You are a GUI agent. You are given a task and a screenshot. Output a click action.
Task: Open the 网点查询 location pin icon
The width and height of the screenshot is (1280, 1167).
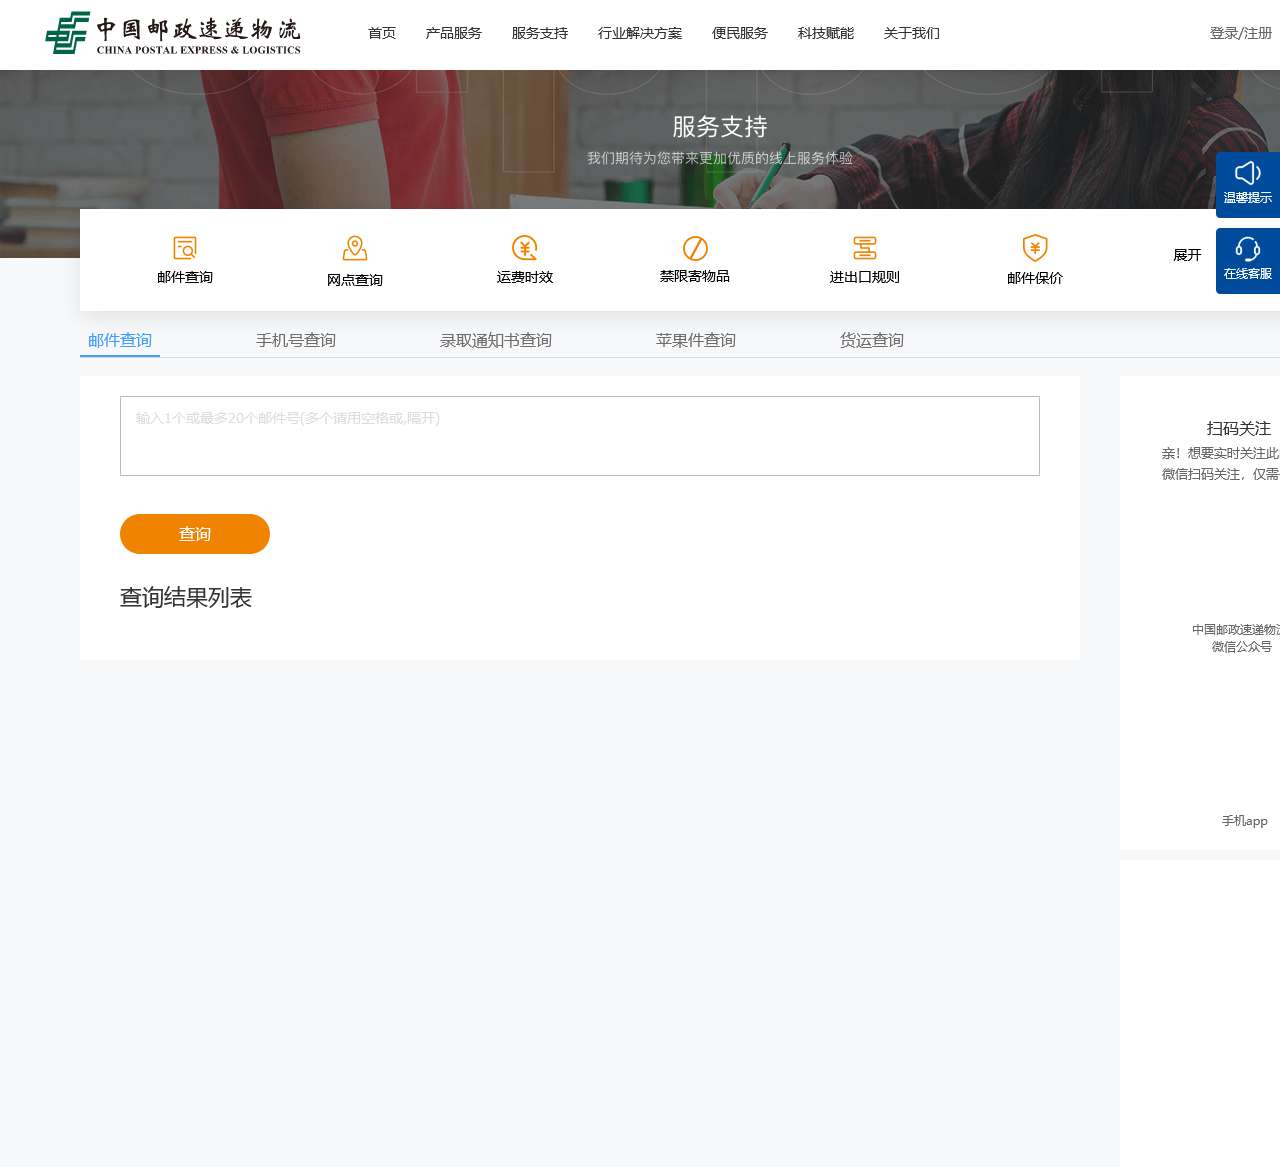(355, 248)
